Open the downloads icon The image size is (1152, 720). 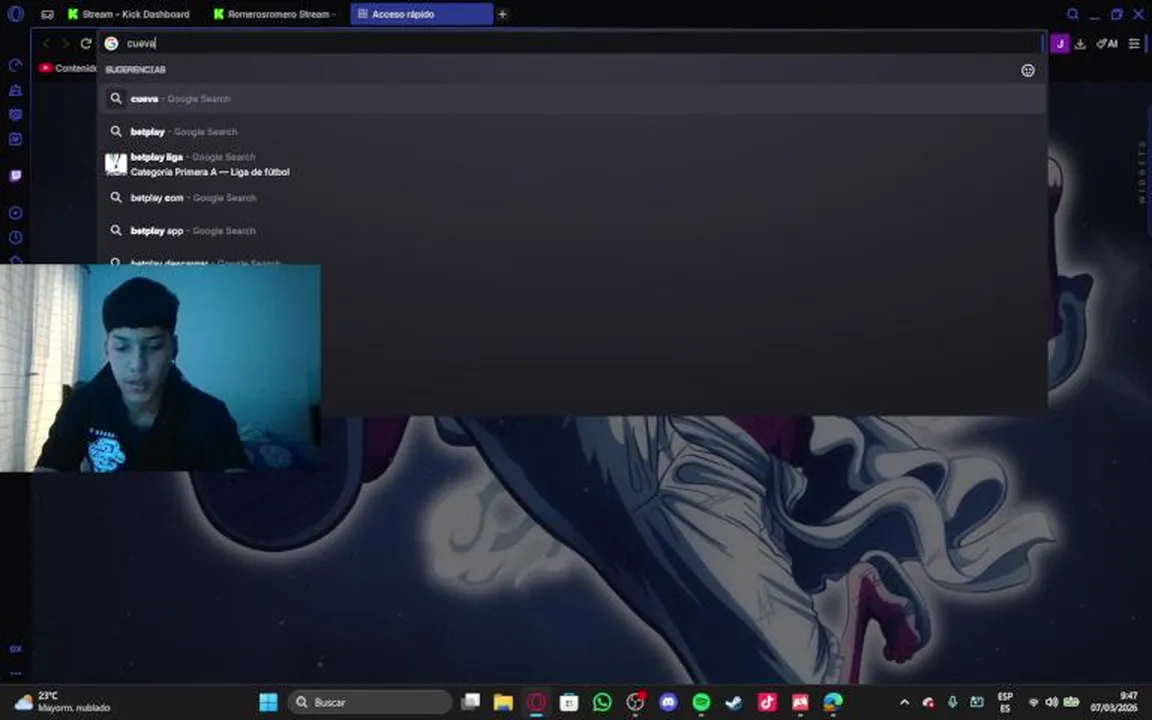pos(1080,43)
